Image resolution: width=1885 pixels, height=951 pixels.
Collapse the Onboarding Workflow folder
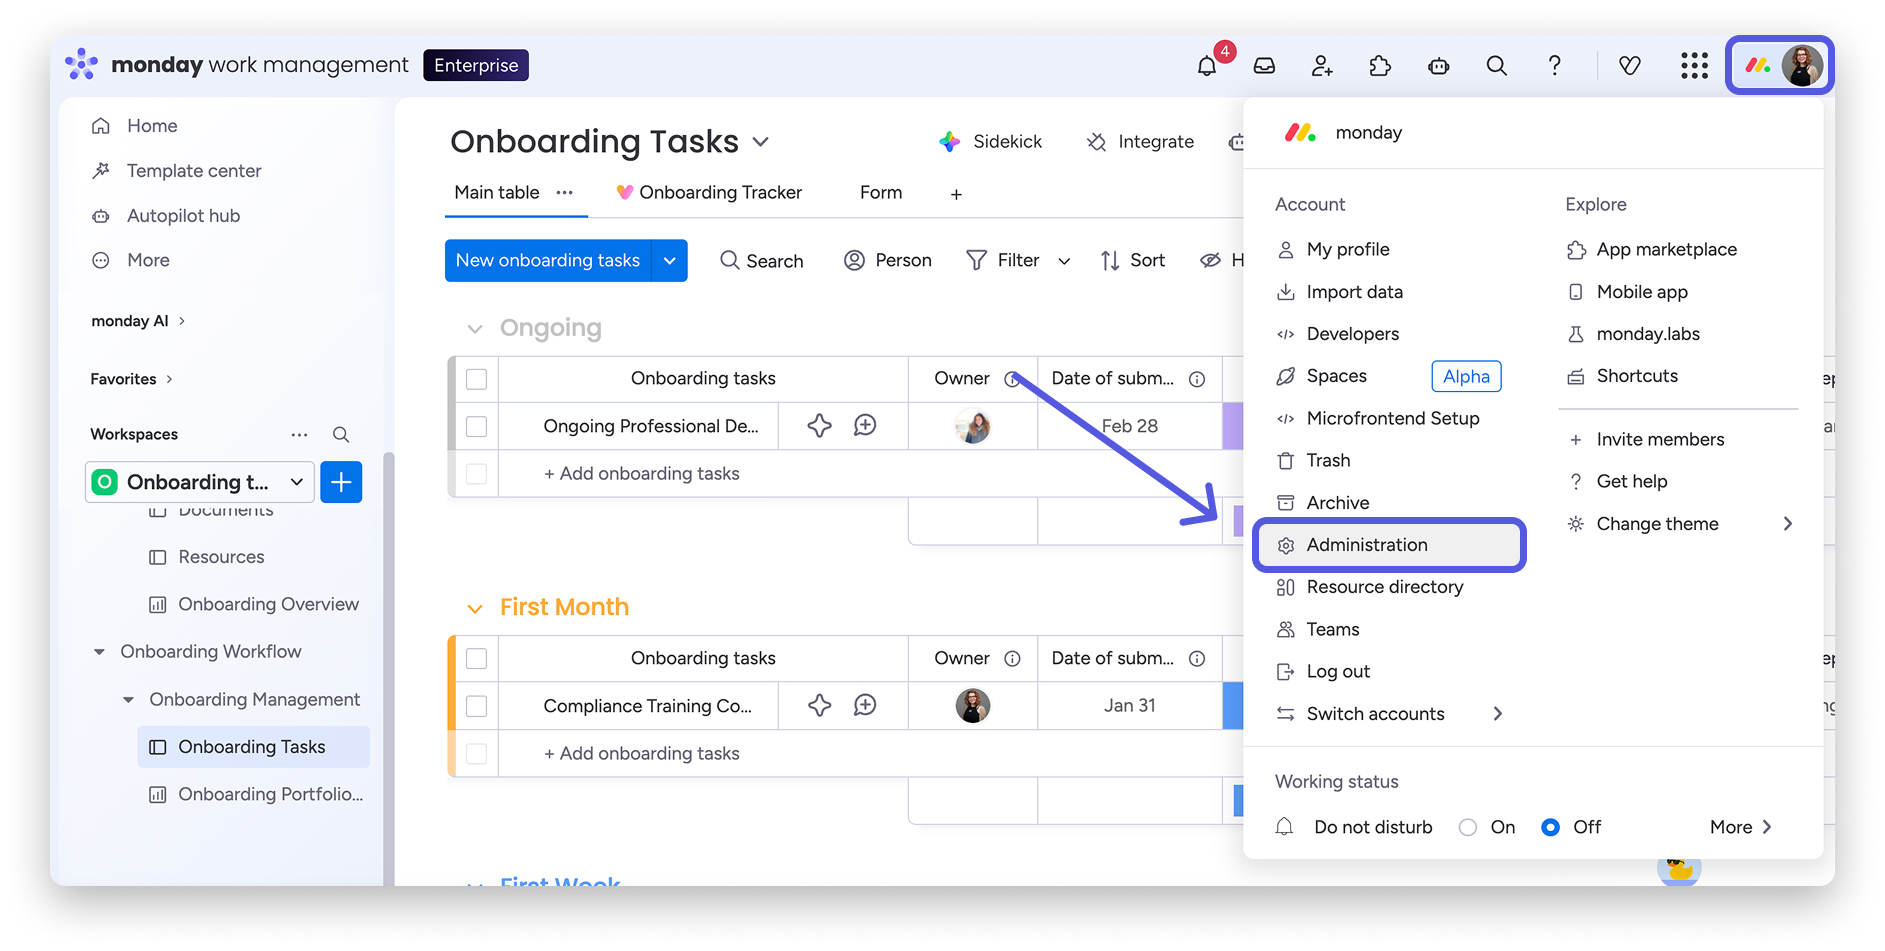pos(99,652)
